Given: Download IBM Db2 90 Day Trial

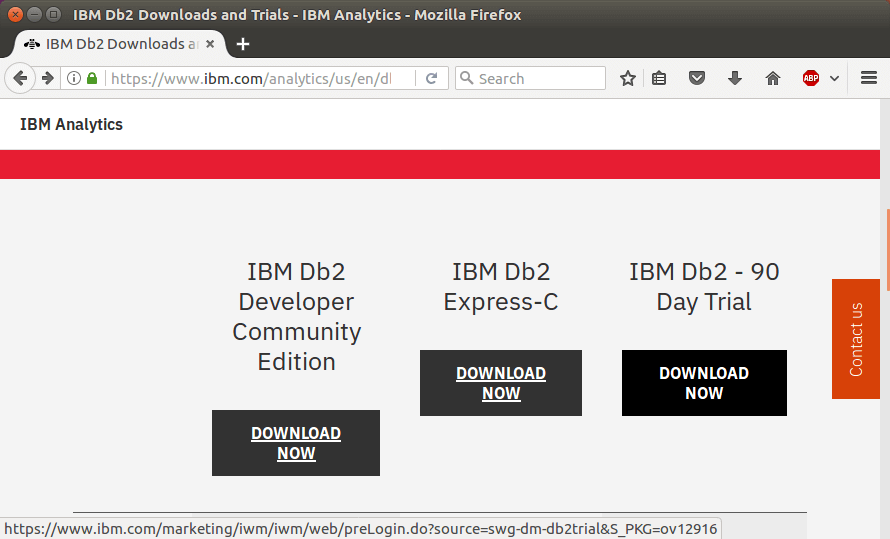Looking at the screenshot, I should 704,383.
